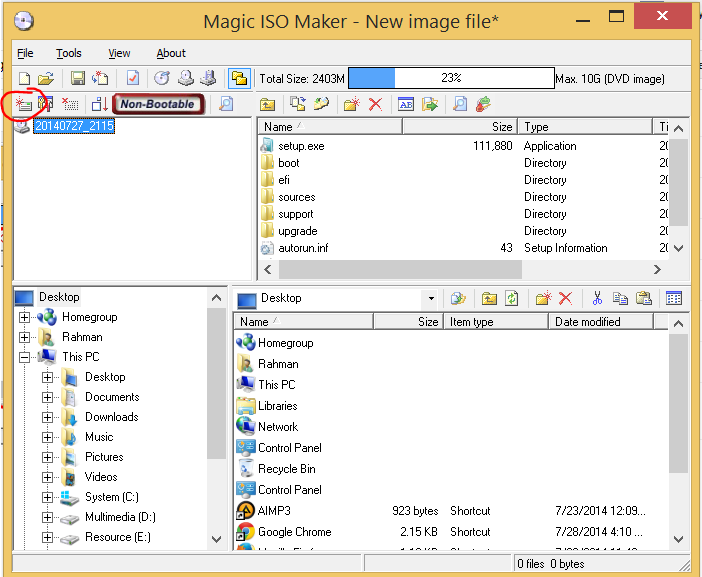Image resolution: width=702 pixels, height=577 pixels.
Task: Sort image list by Type column
Action: tap(585, 127)
